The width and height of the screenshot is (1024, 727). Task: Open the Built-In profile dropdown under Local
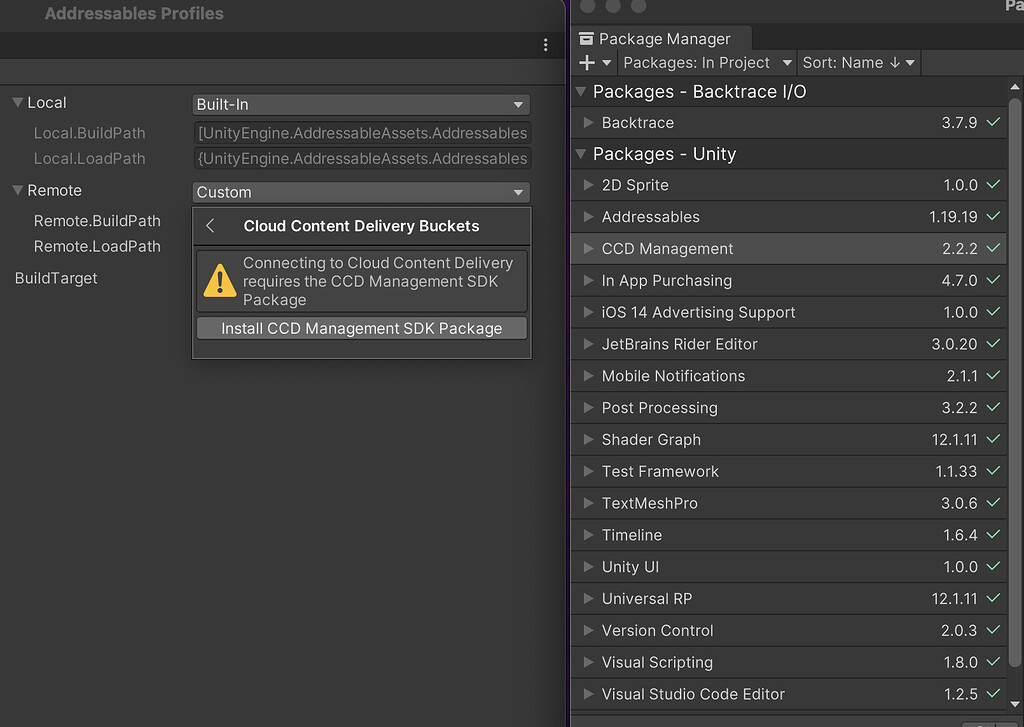click(360, 104)
